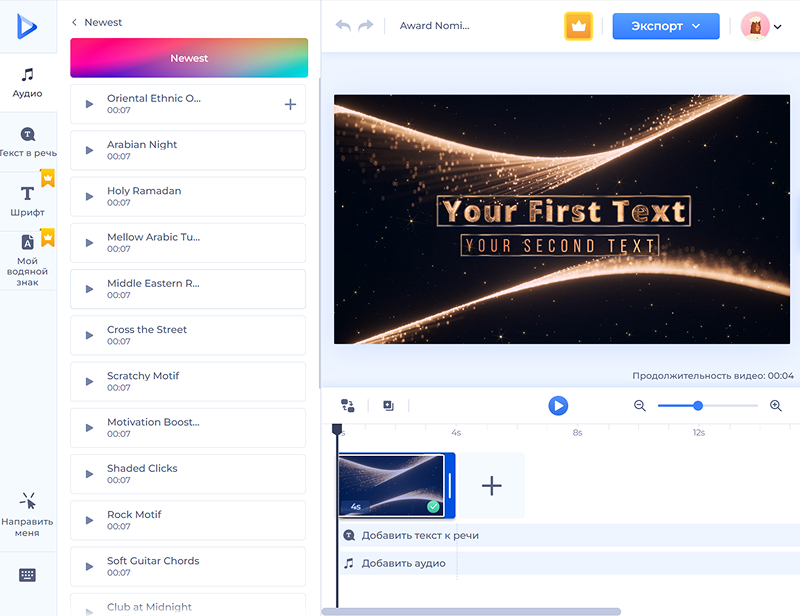The height and width of the screenshot is (616, 800).
Task: Add Oriental Ethnic track with plus icon
Action: (x=290, y=104)
